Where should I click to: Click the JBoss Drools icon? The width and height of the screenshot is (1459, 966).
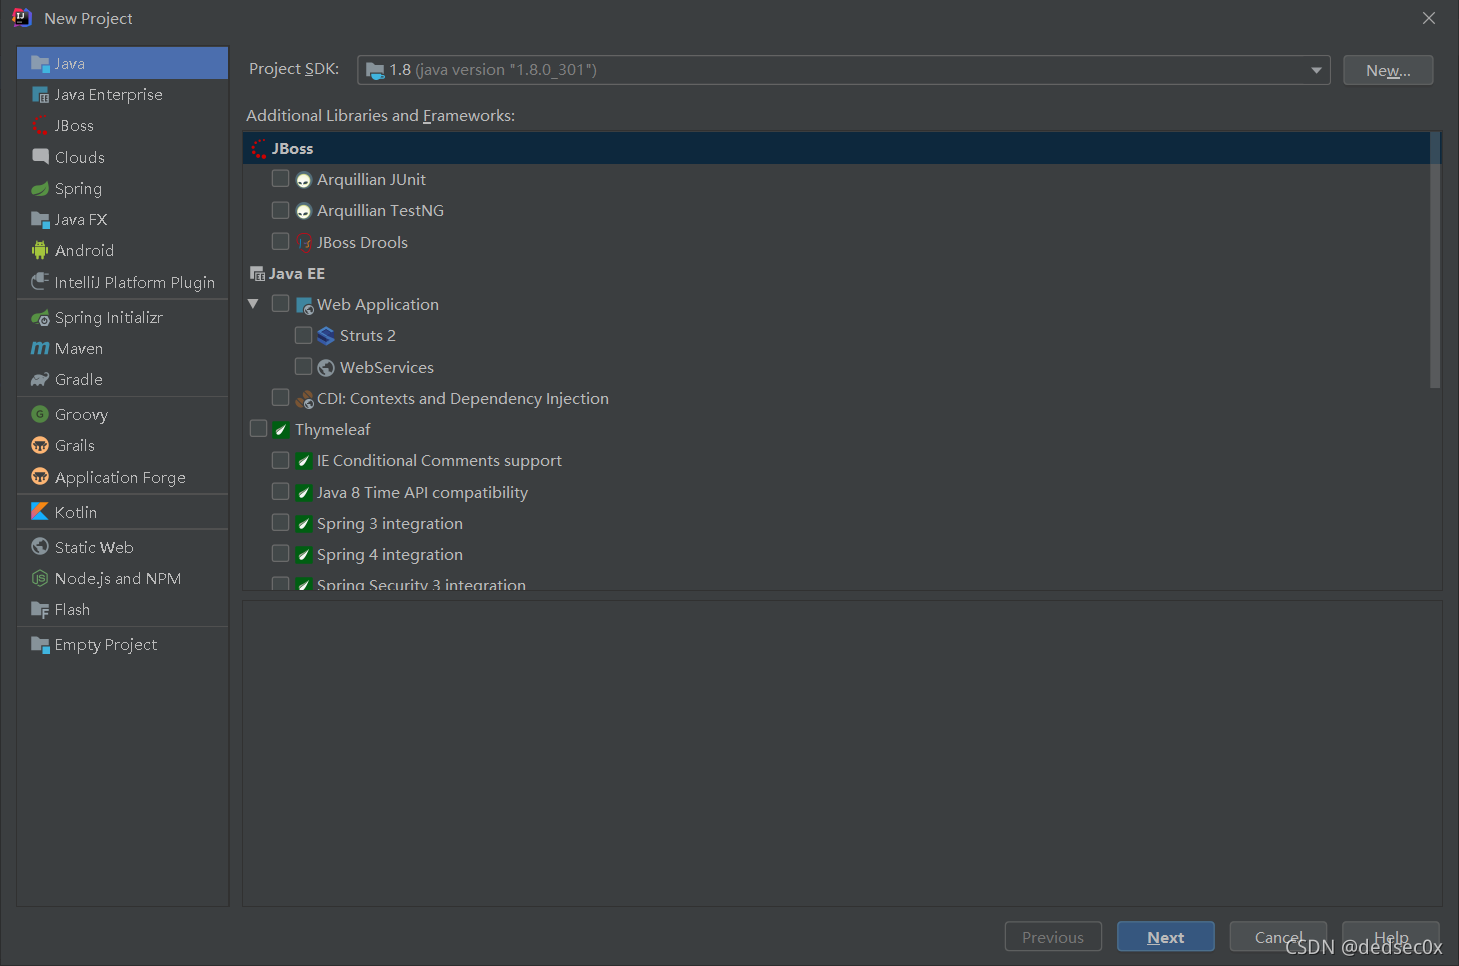click(304, 243)
